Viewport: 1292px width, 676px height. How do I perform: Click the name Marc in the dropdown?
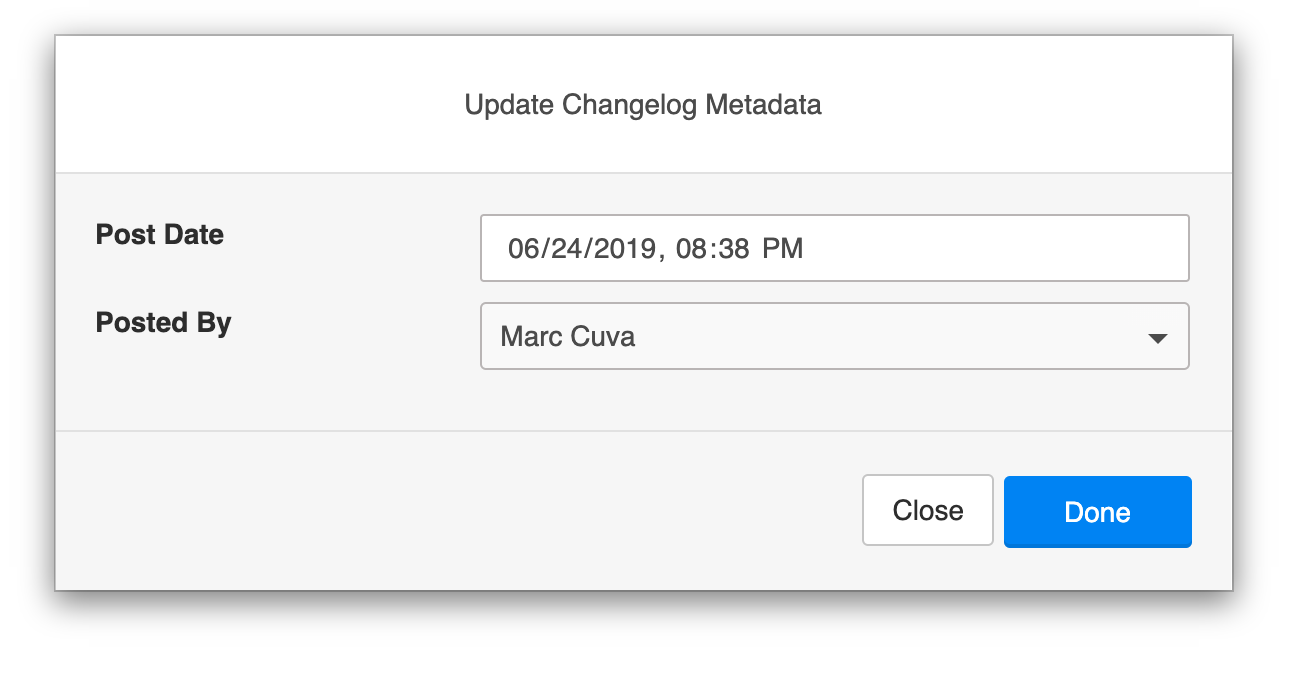pyautogui.click(x=530, y=337)
